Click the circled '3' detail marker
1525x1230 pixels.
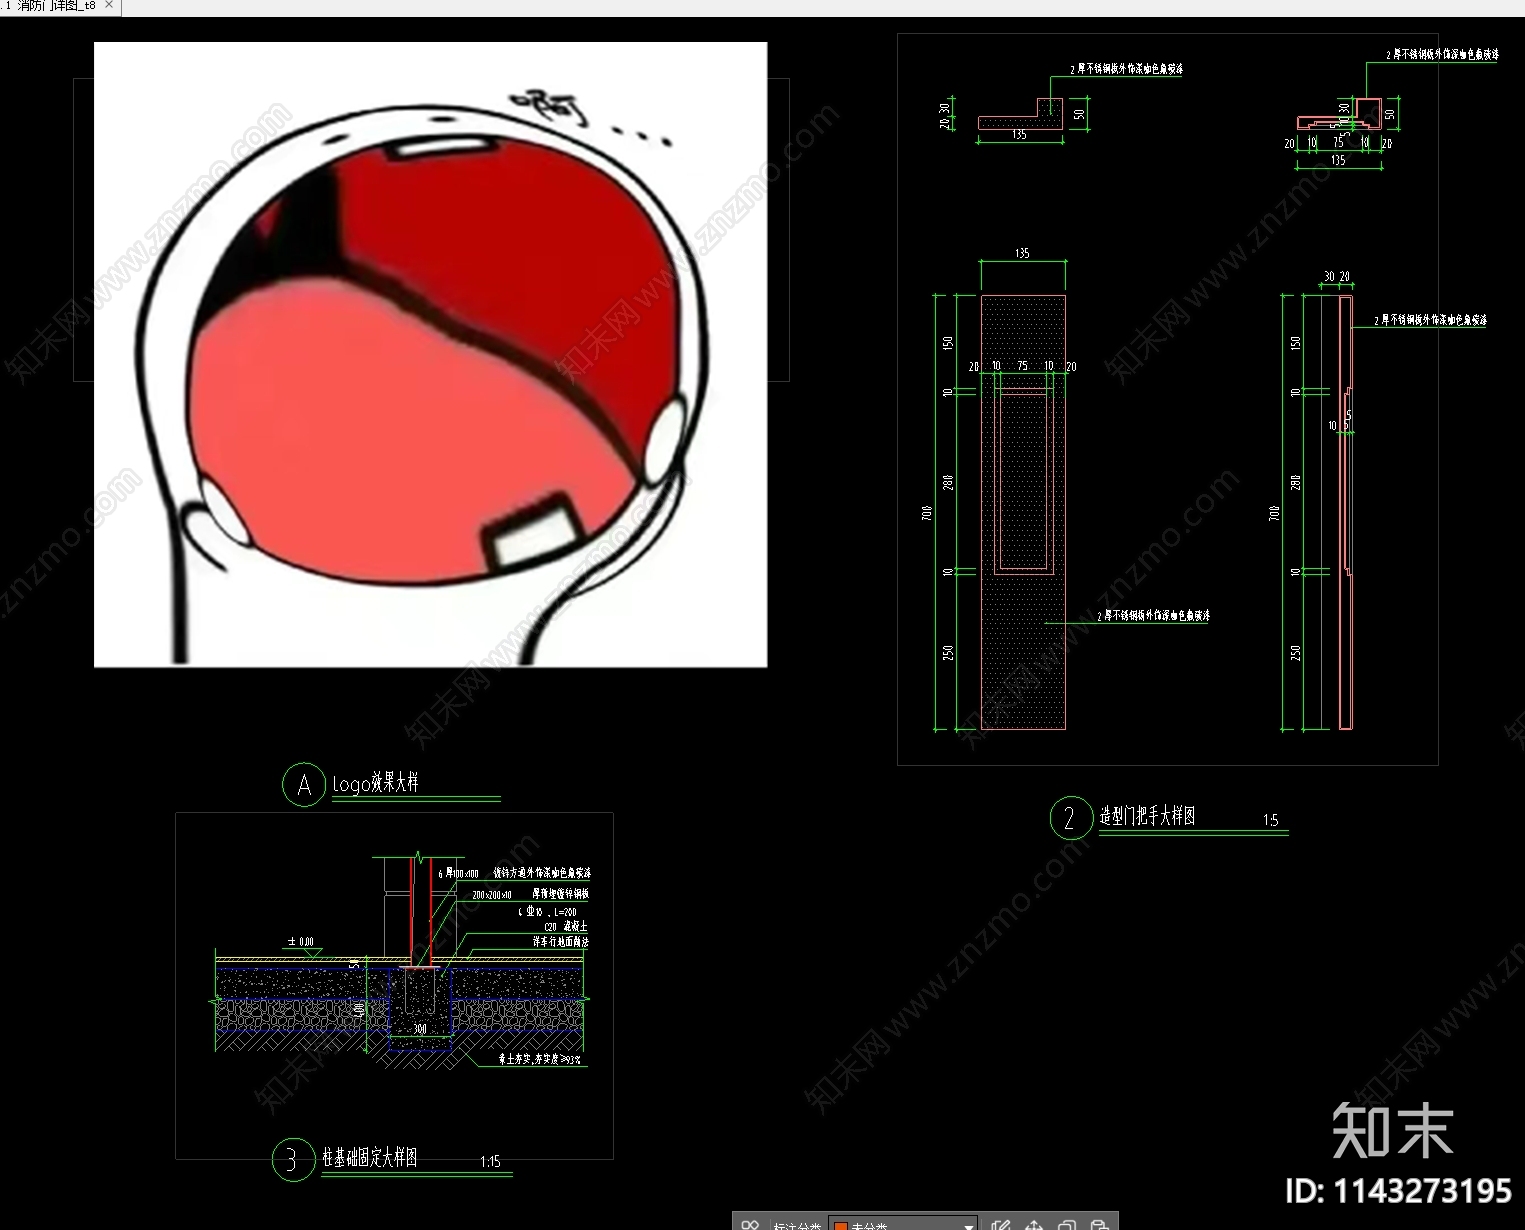pyautogui.click(x=293, y=1160)
